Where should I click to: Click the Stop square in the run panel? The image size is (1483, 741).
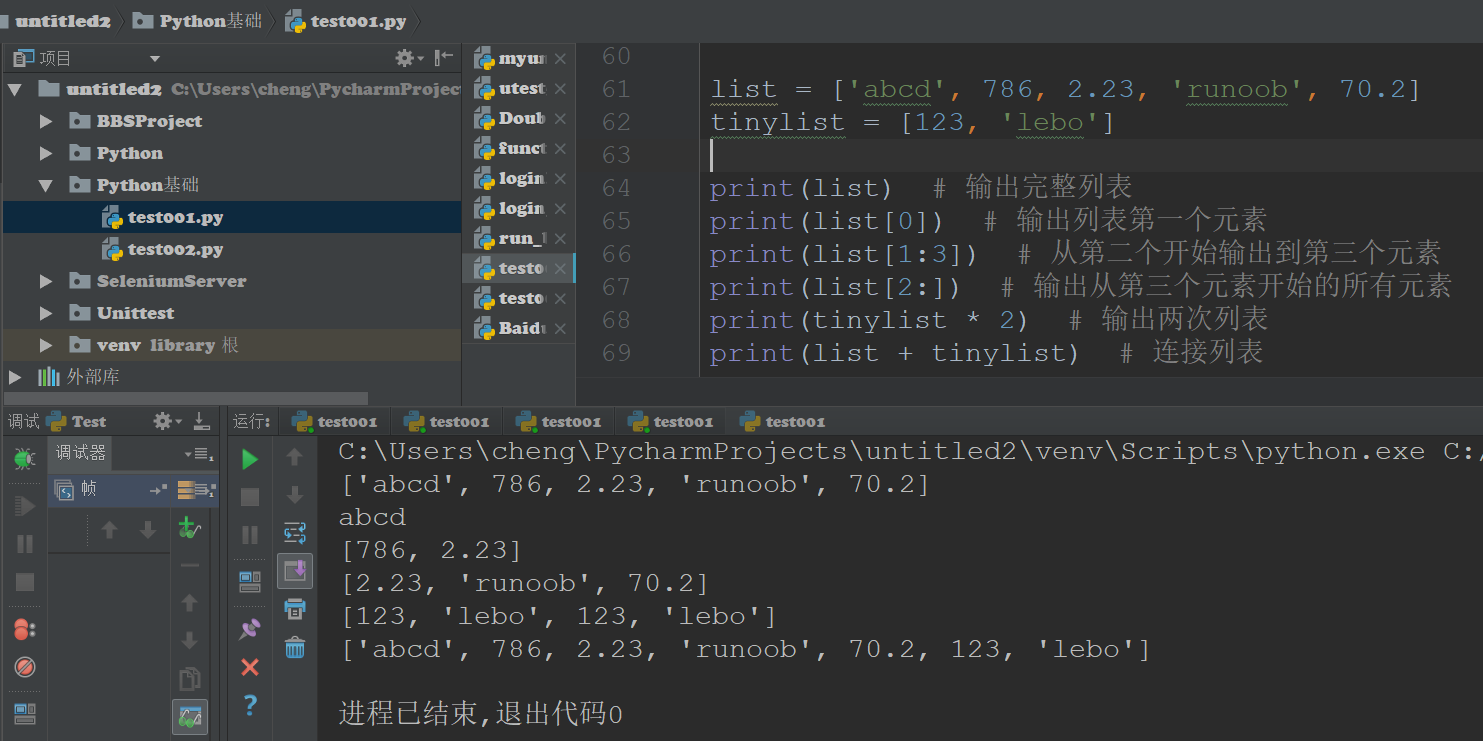coord(250,497)
